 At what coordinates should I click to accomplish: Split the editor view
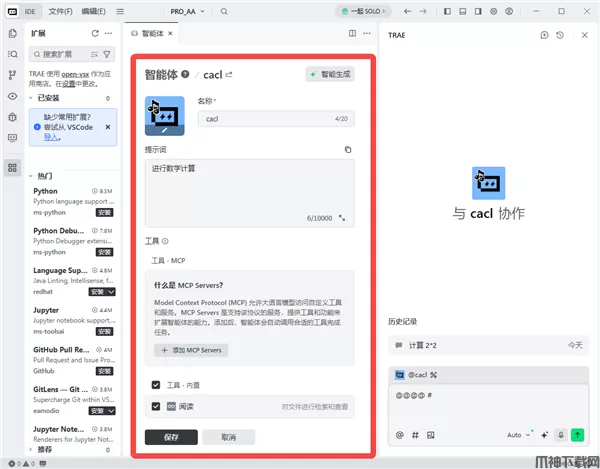click(x=352, y=33)
